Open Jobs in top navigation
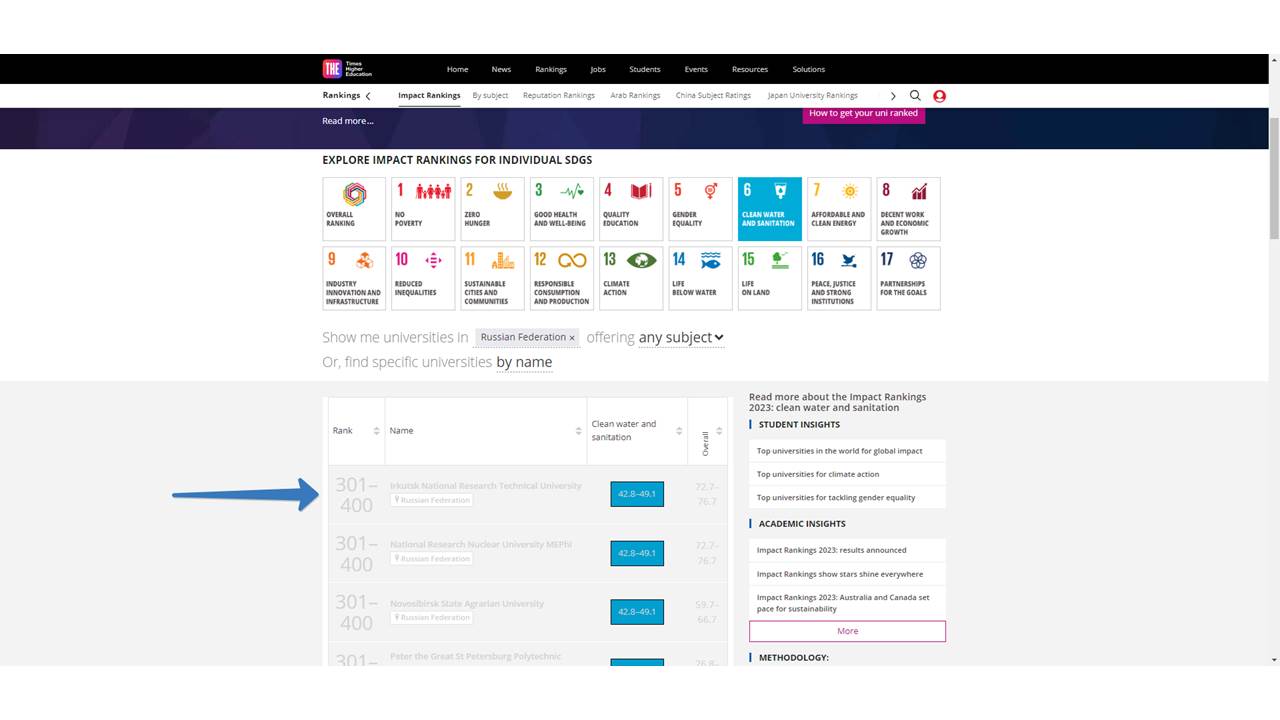This screenshot has width=1280, height=720. click(x=598, y=69)
